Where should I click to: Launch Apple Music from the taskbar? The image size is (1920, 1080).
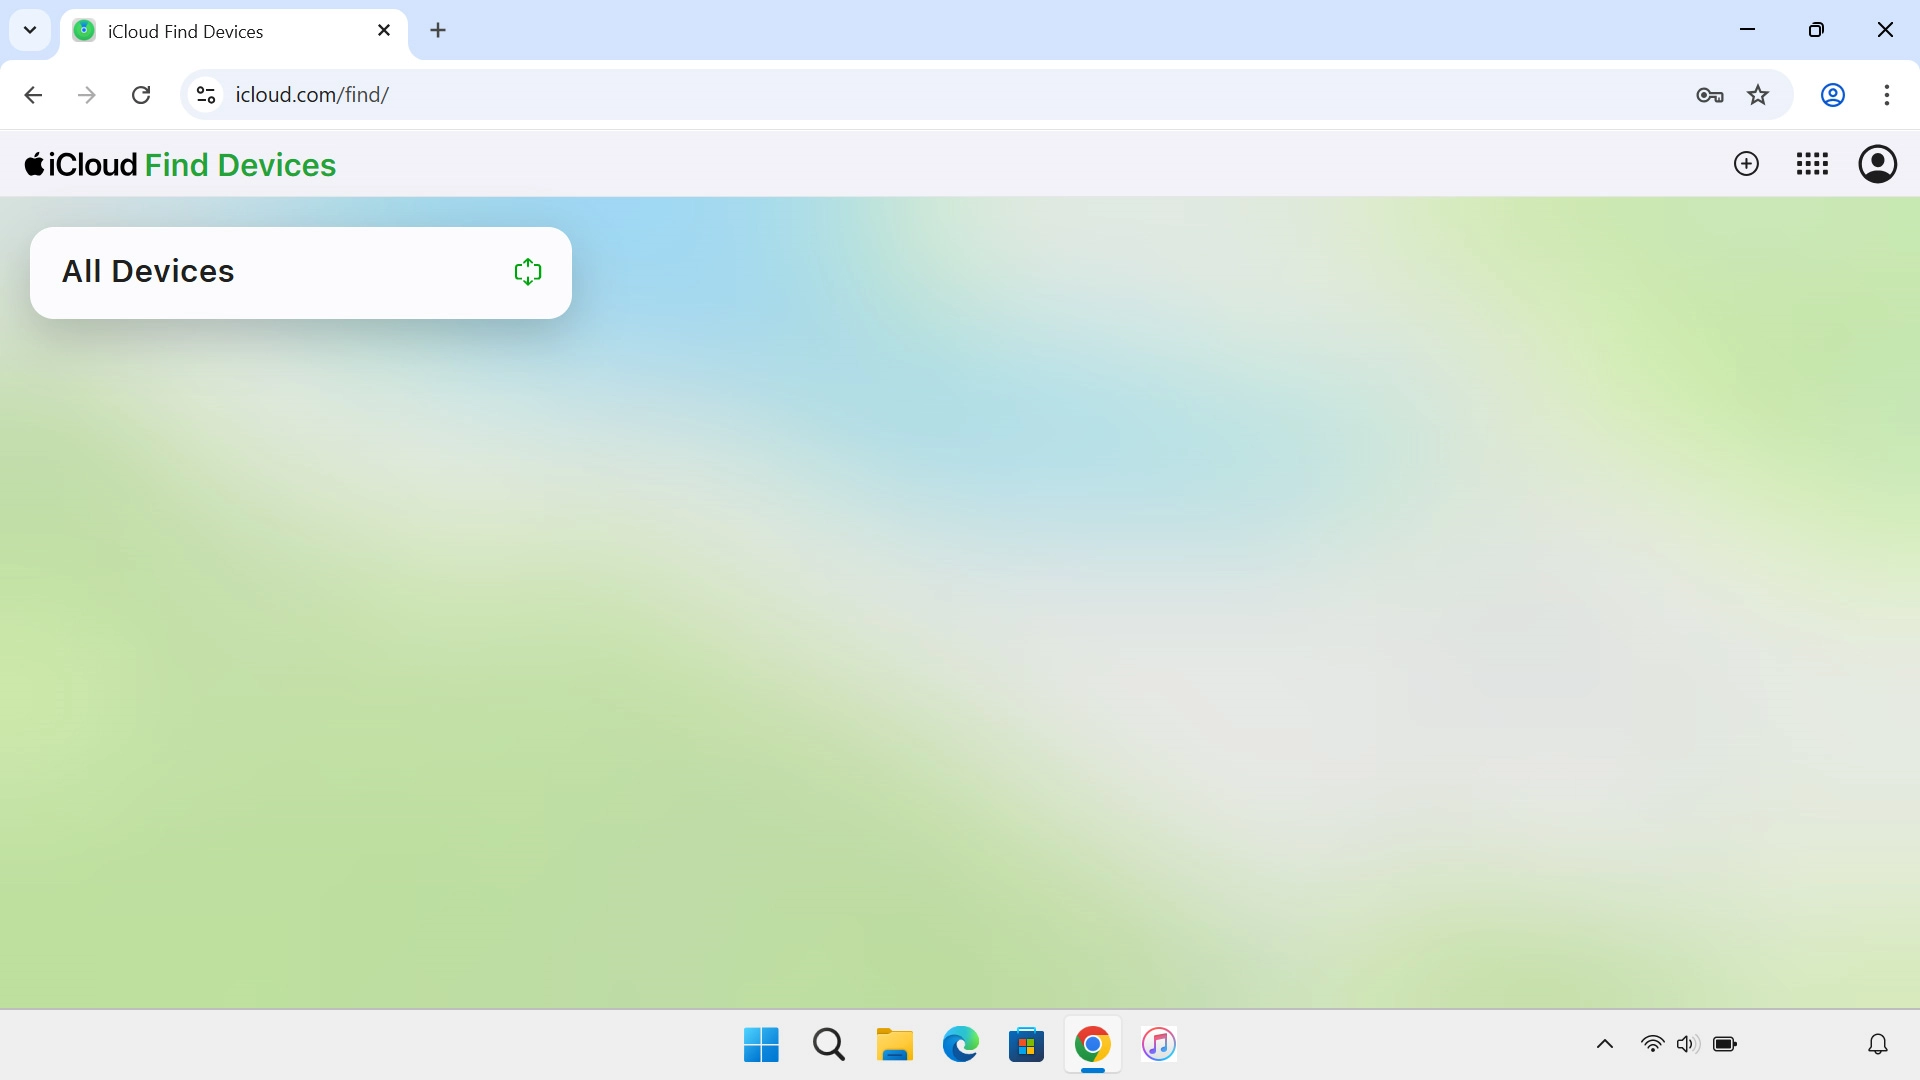click(1158, 1044)
